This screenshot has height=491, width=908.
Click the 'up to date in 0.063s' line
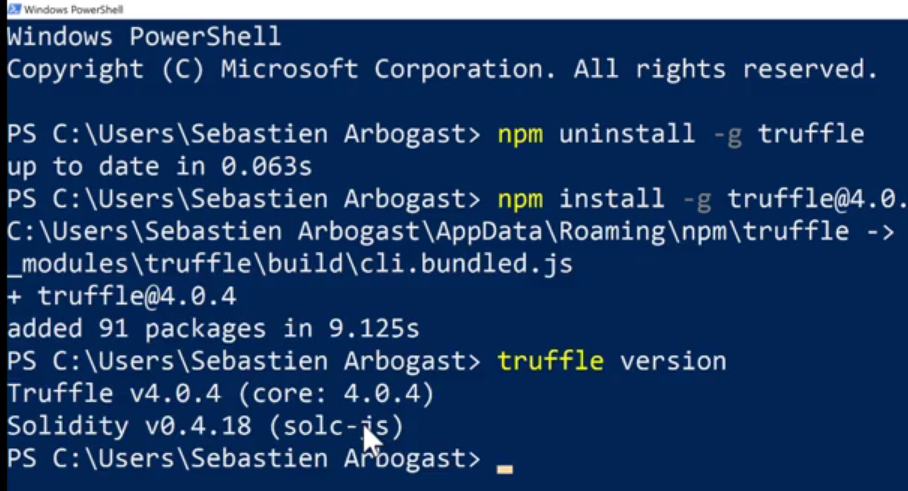(159, 166)
